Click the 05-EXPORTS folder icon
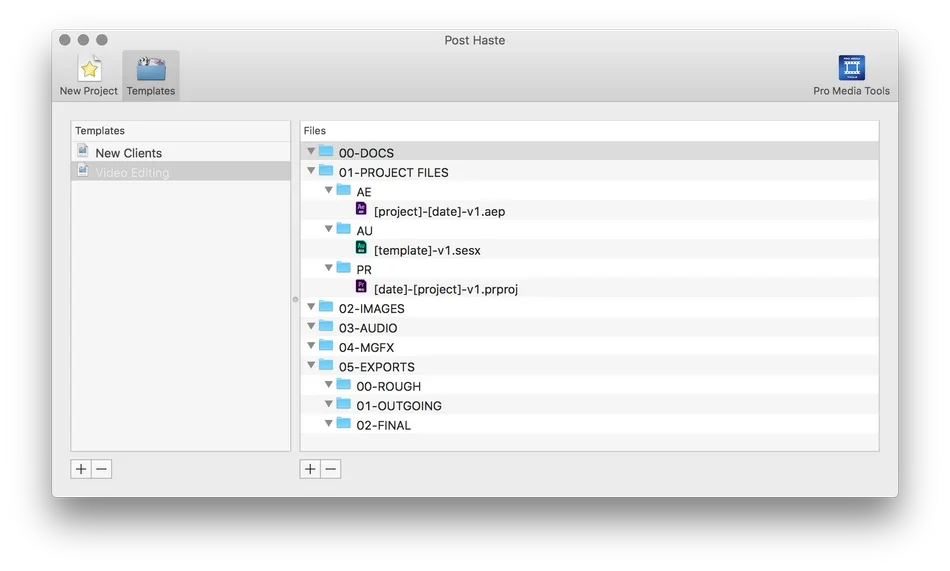Screen dimensions: 950x571 [x=326, y=365]
